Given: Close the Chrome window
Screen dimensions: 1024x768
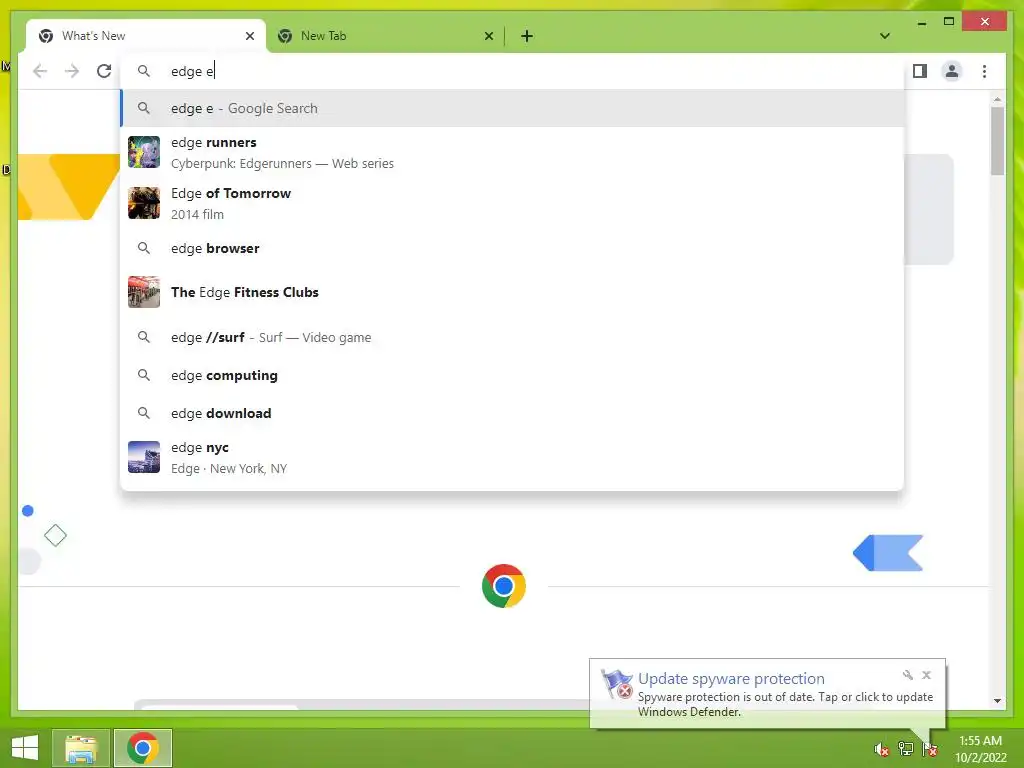Looking at the screenshot, I should (x=985, y=22).
